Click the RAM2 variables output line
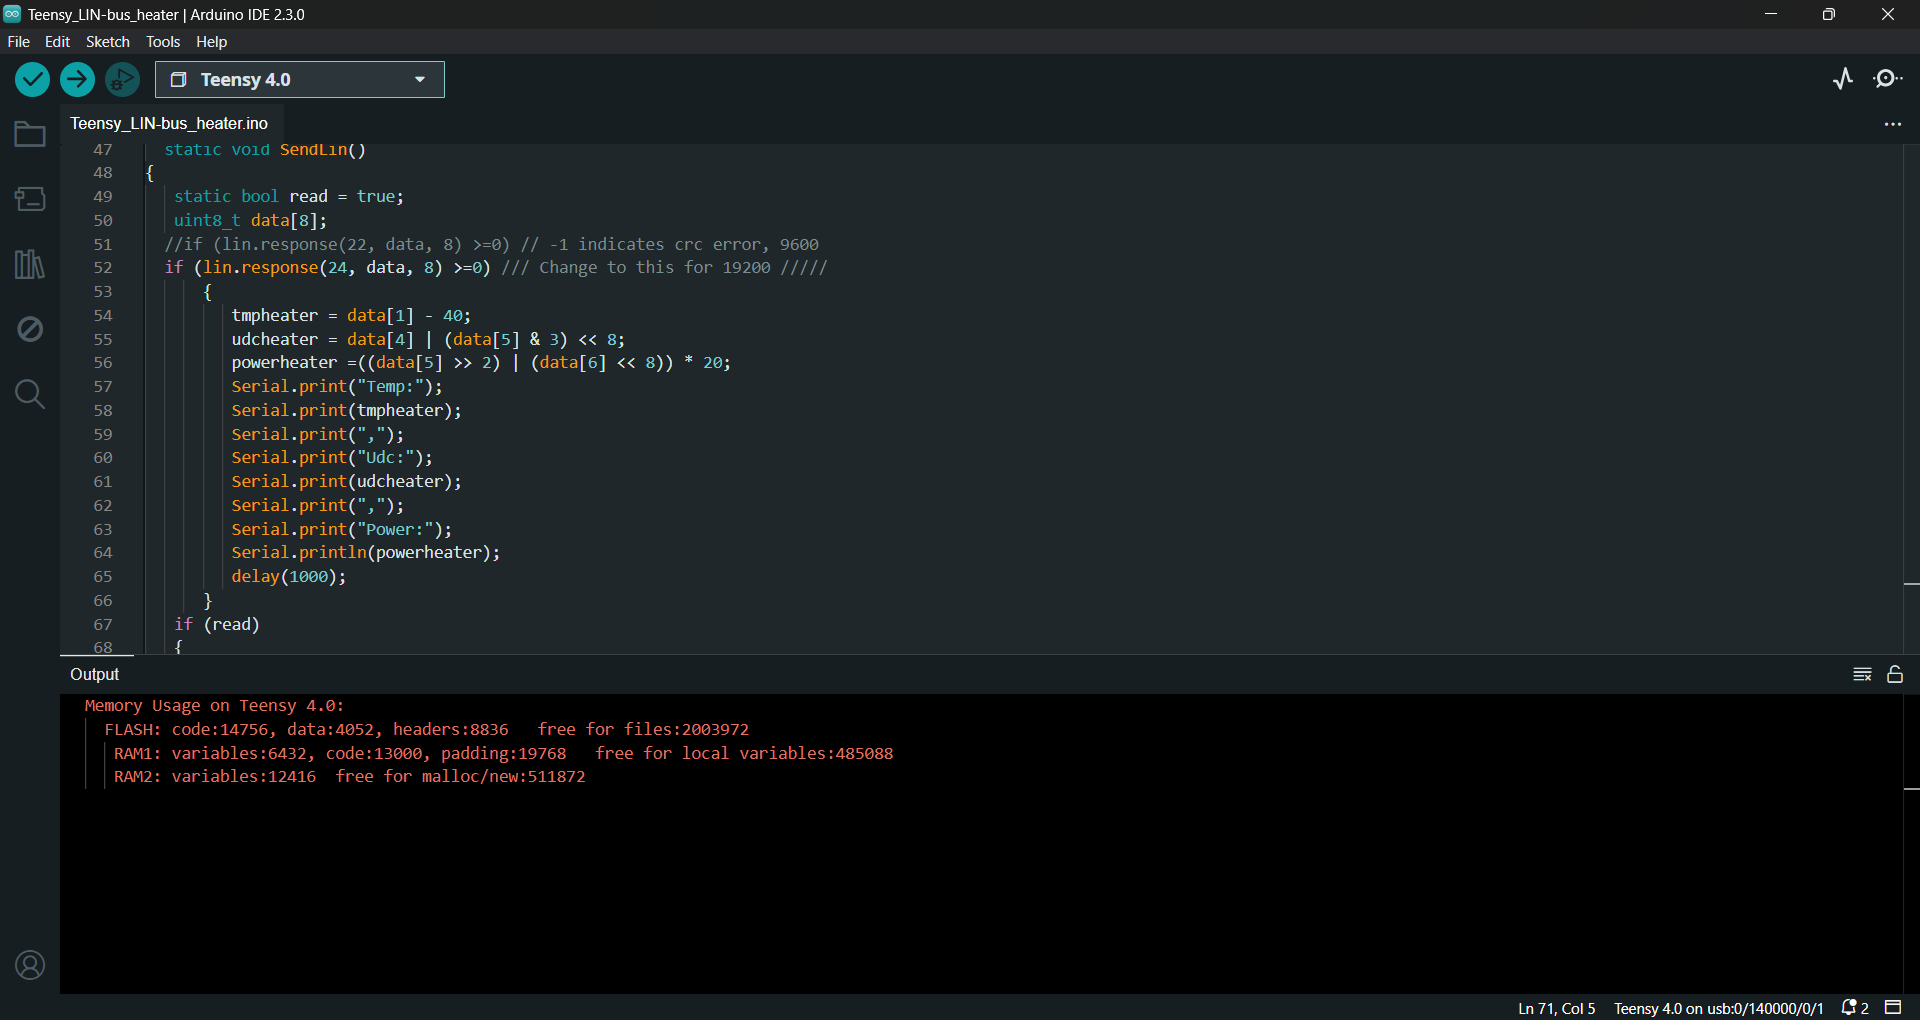 point(349,777)
